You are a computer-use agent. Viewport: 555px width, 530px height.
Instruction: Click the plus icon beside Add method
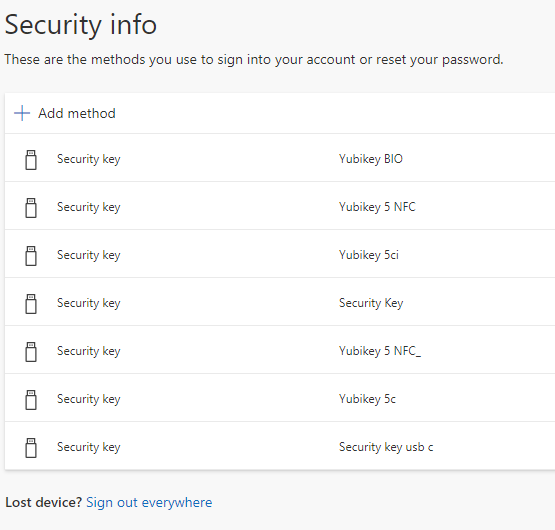coord(22,113)
